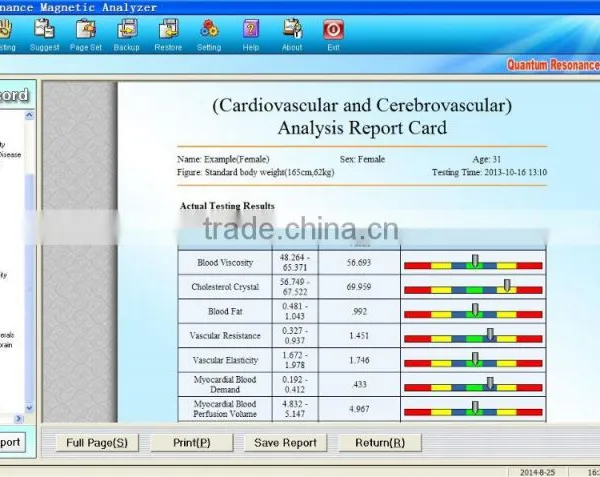
Task: Click the Blood Fat indicator marker
Action: [x=475, y=310]
